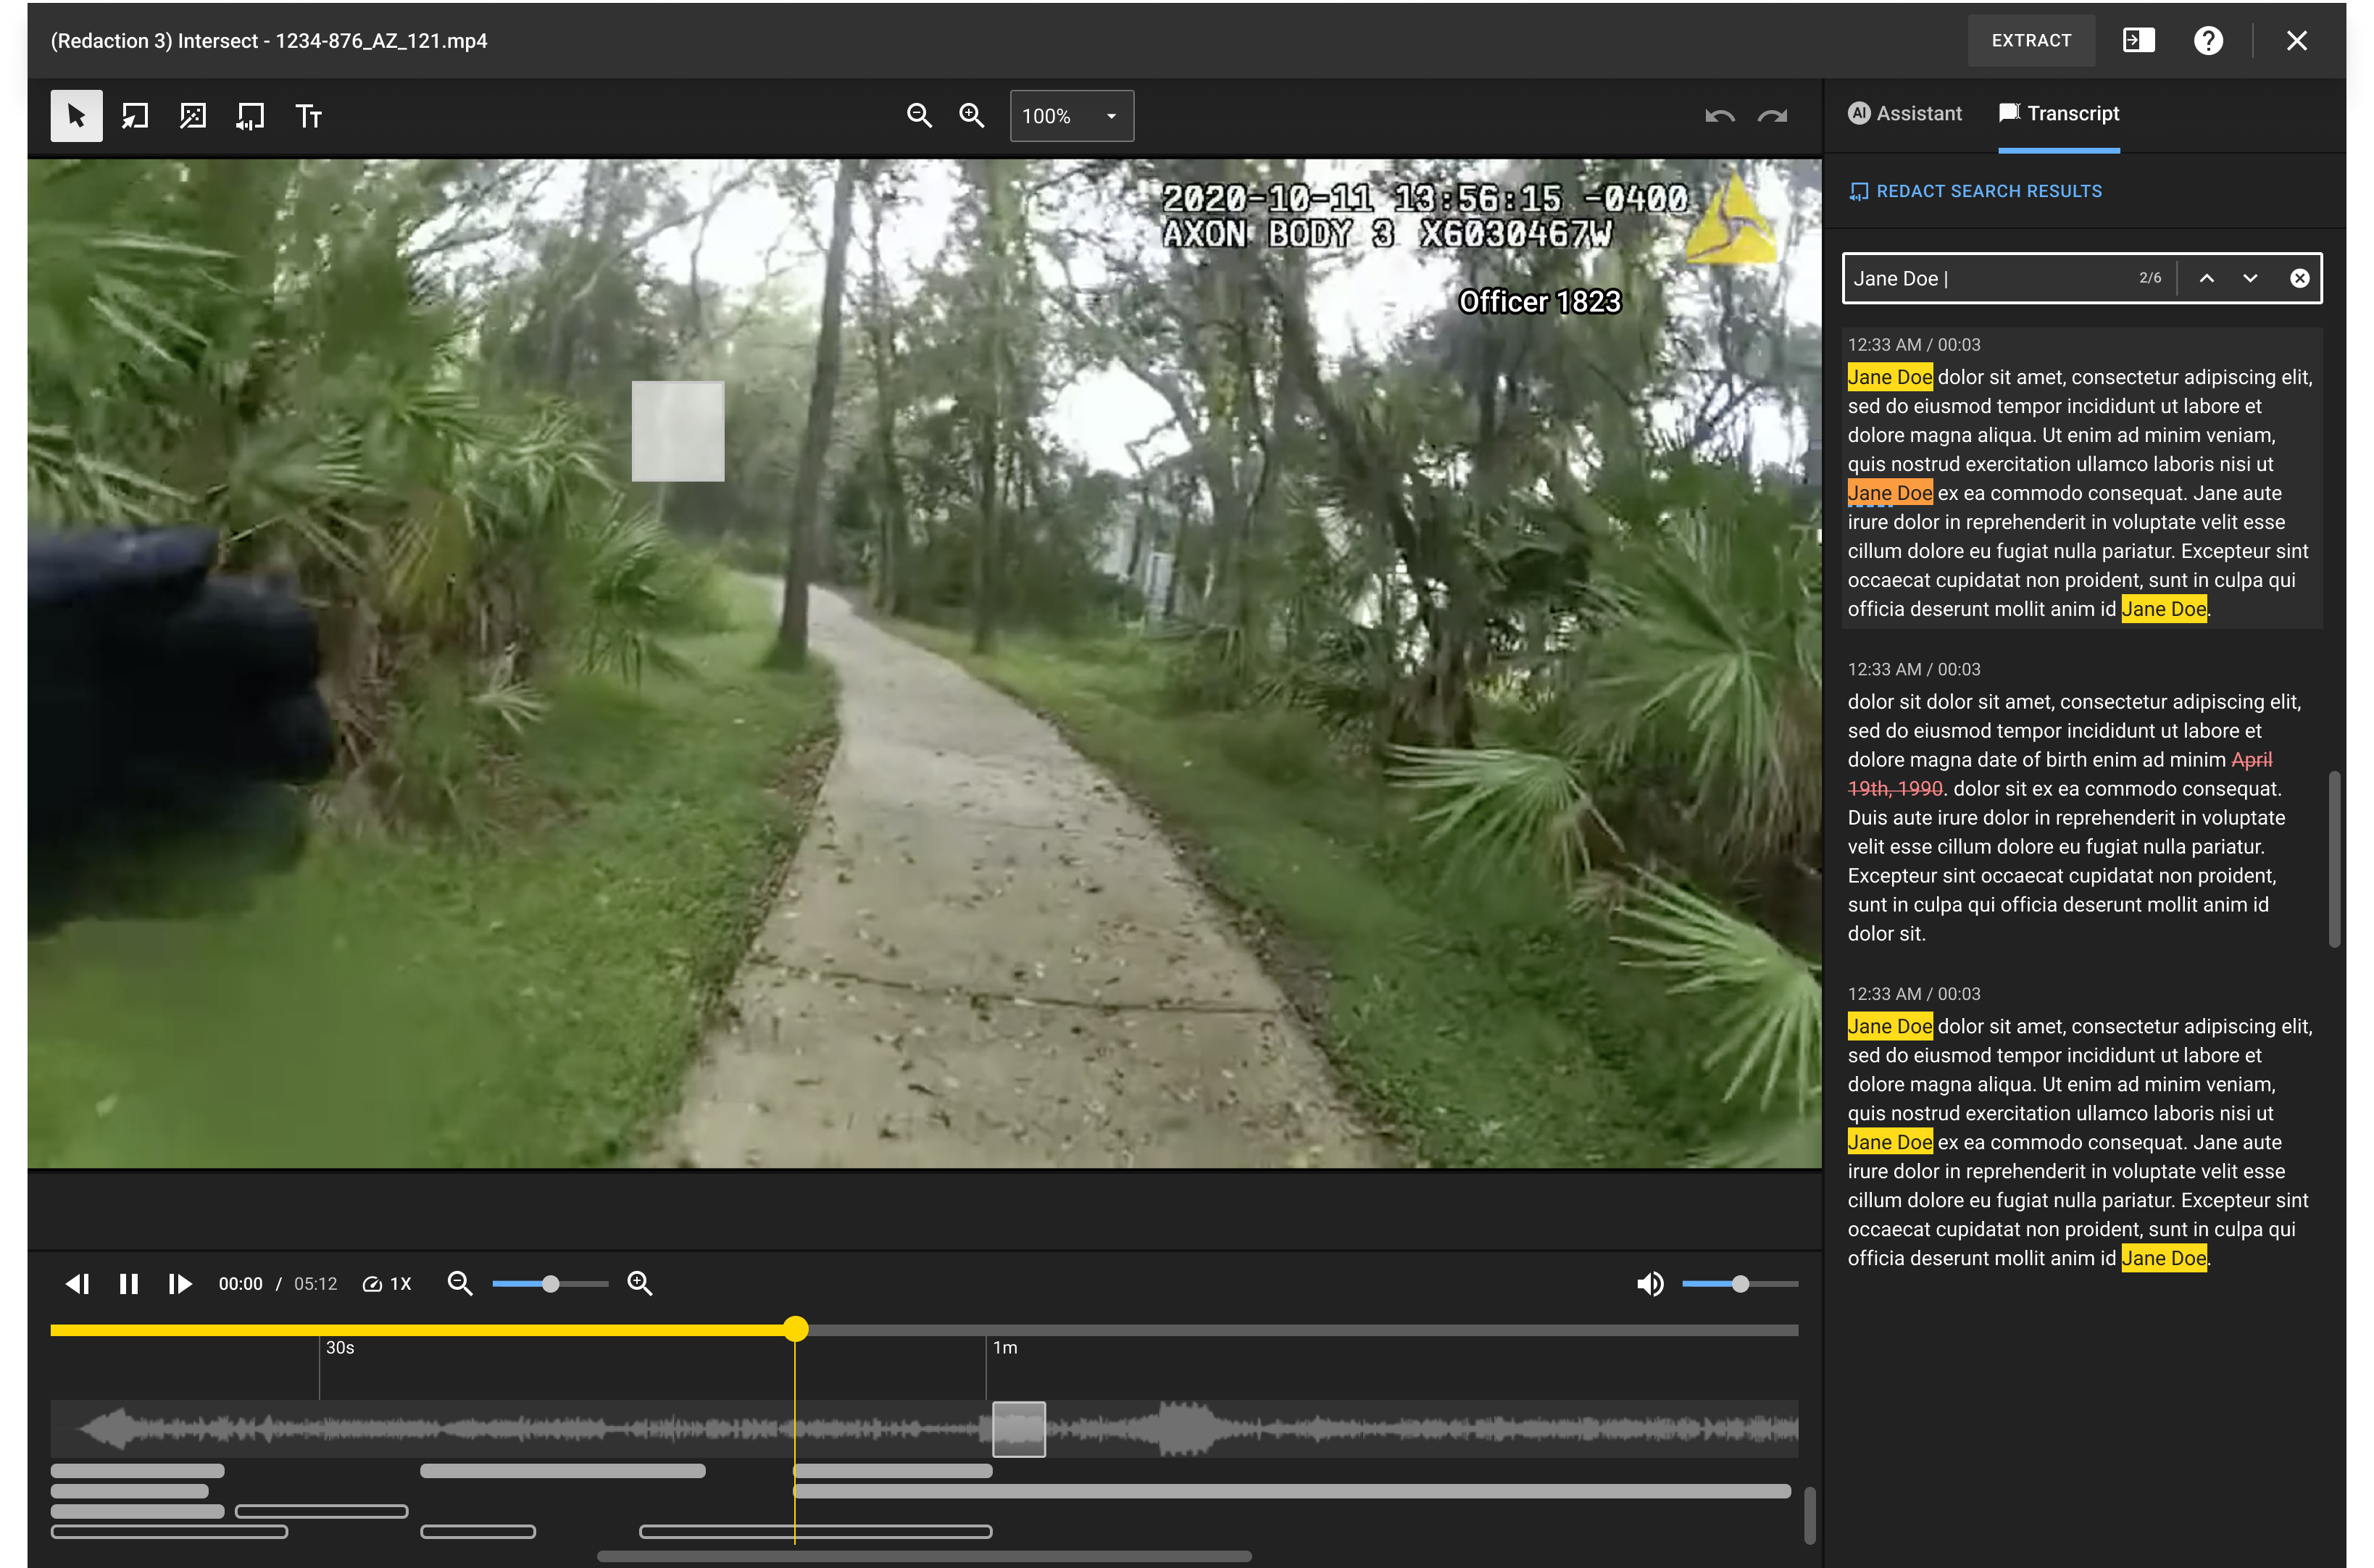Screen dimensions: 2374x1568
Task: Choose the audio redaction tool
Action: coord(250,116)
